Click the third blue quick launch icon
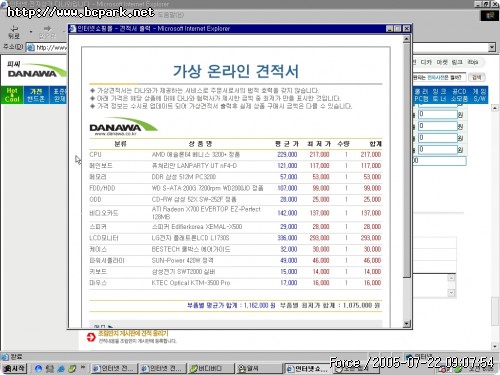 [x=61, y=368]
